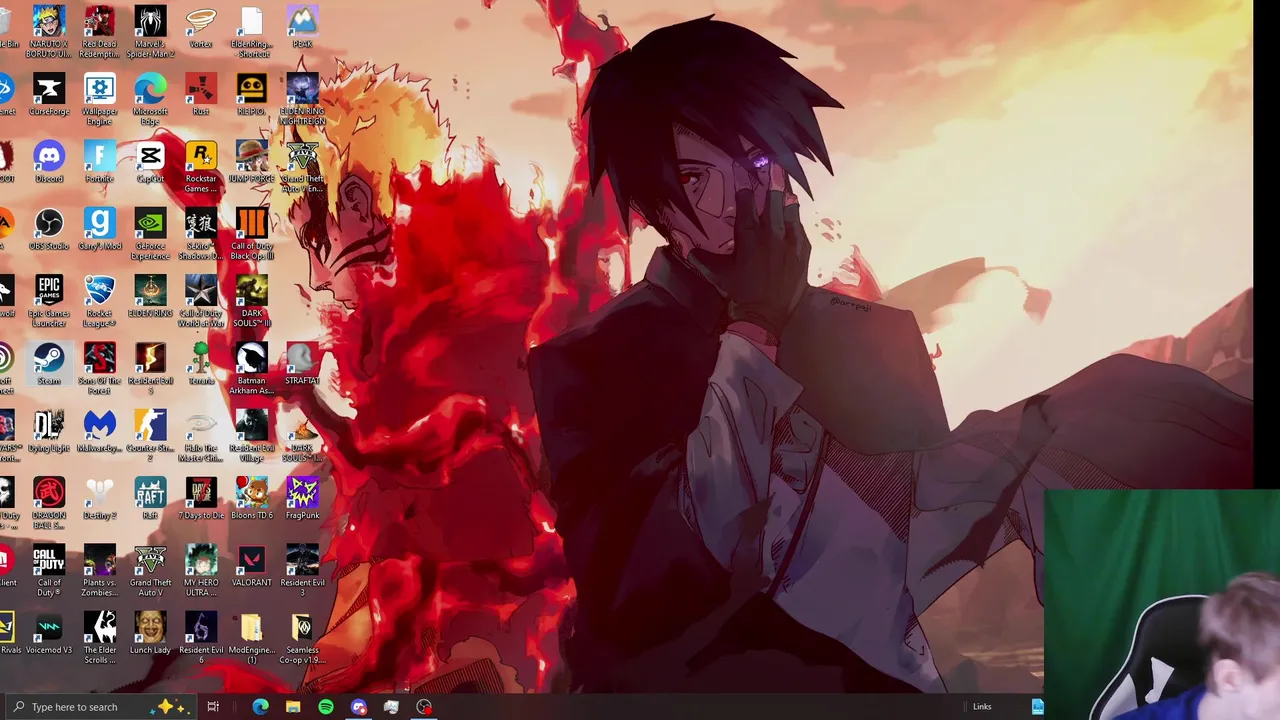Select Halo The Master Chief Collection icon

pyautogui.click(x=201, y=435)
